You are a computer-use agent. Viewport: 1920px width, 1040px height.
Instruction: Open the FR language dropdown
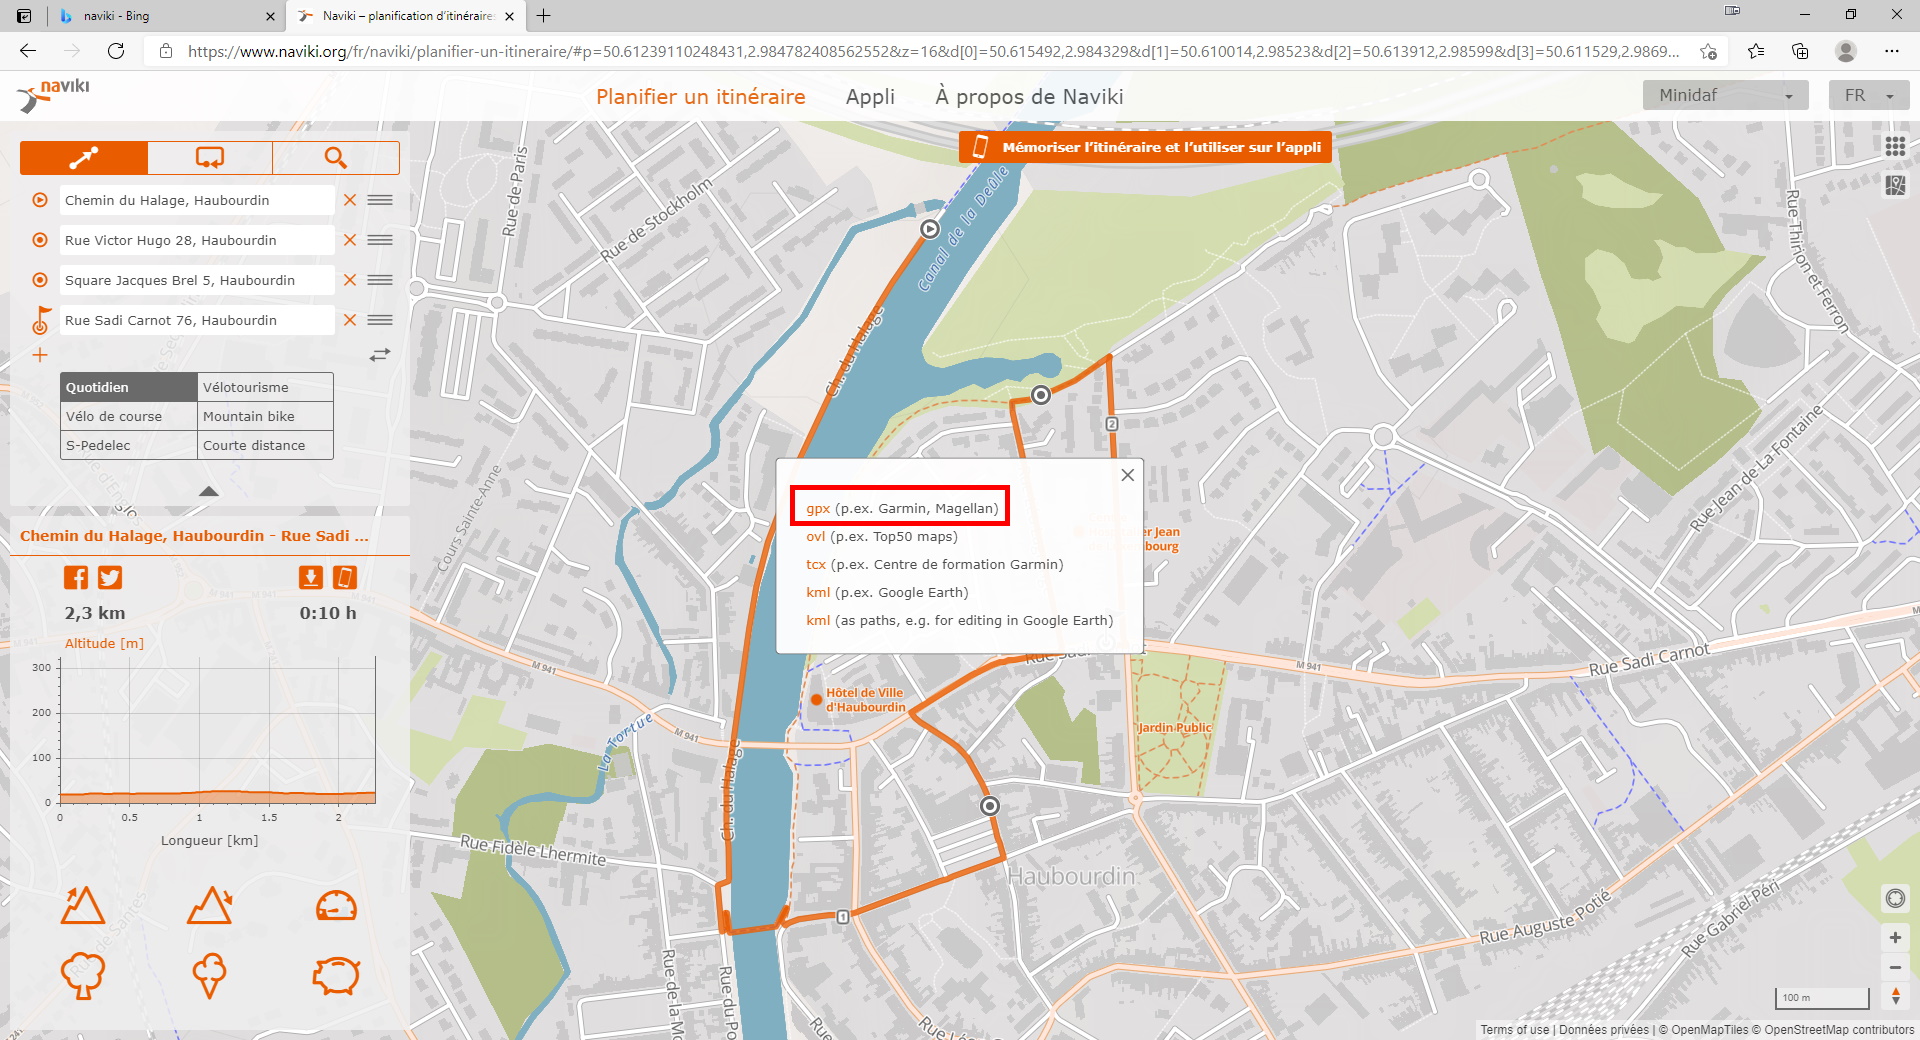point(1868,96)
